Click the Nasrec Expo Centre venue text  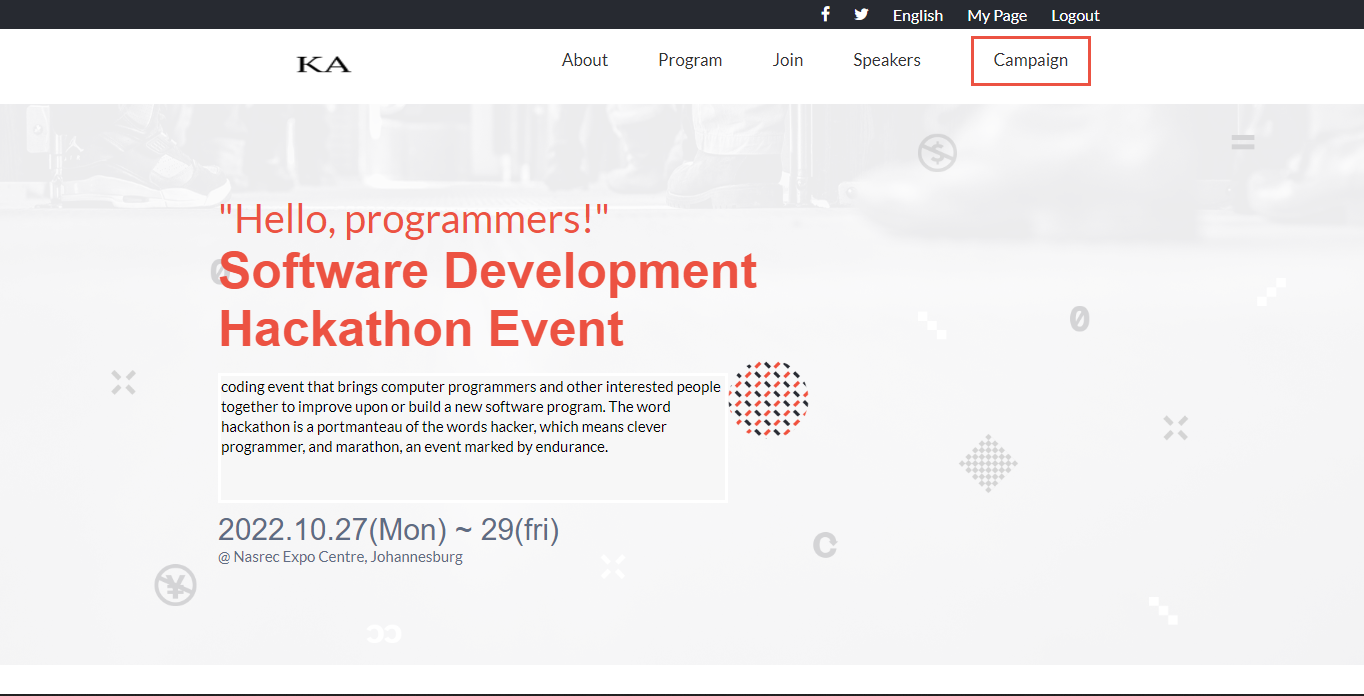[x=341, y=556]
